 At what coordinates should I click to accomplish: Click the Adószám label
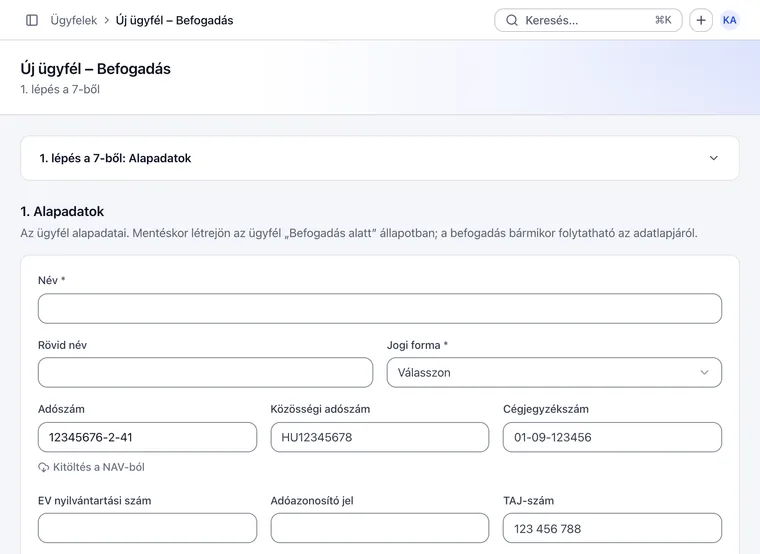[61, 409]
